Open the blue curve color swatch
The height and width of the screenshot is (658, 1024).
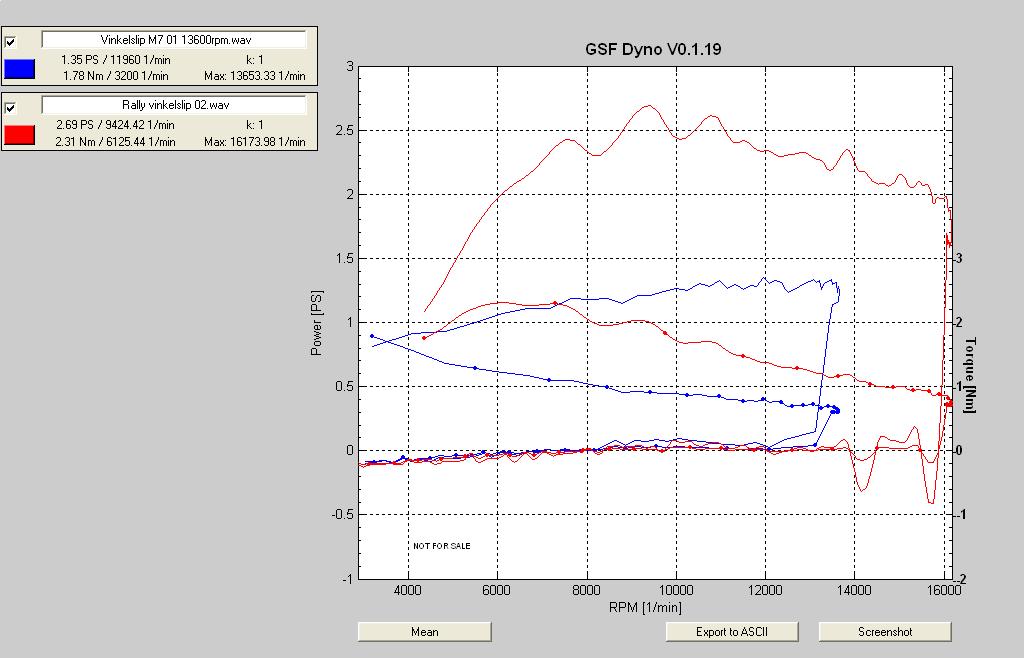20,69
